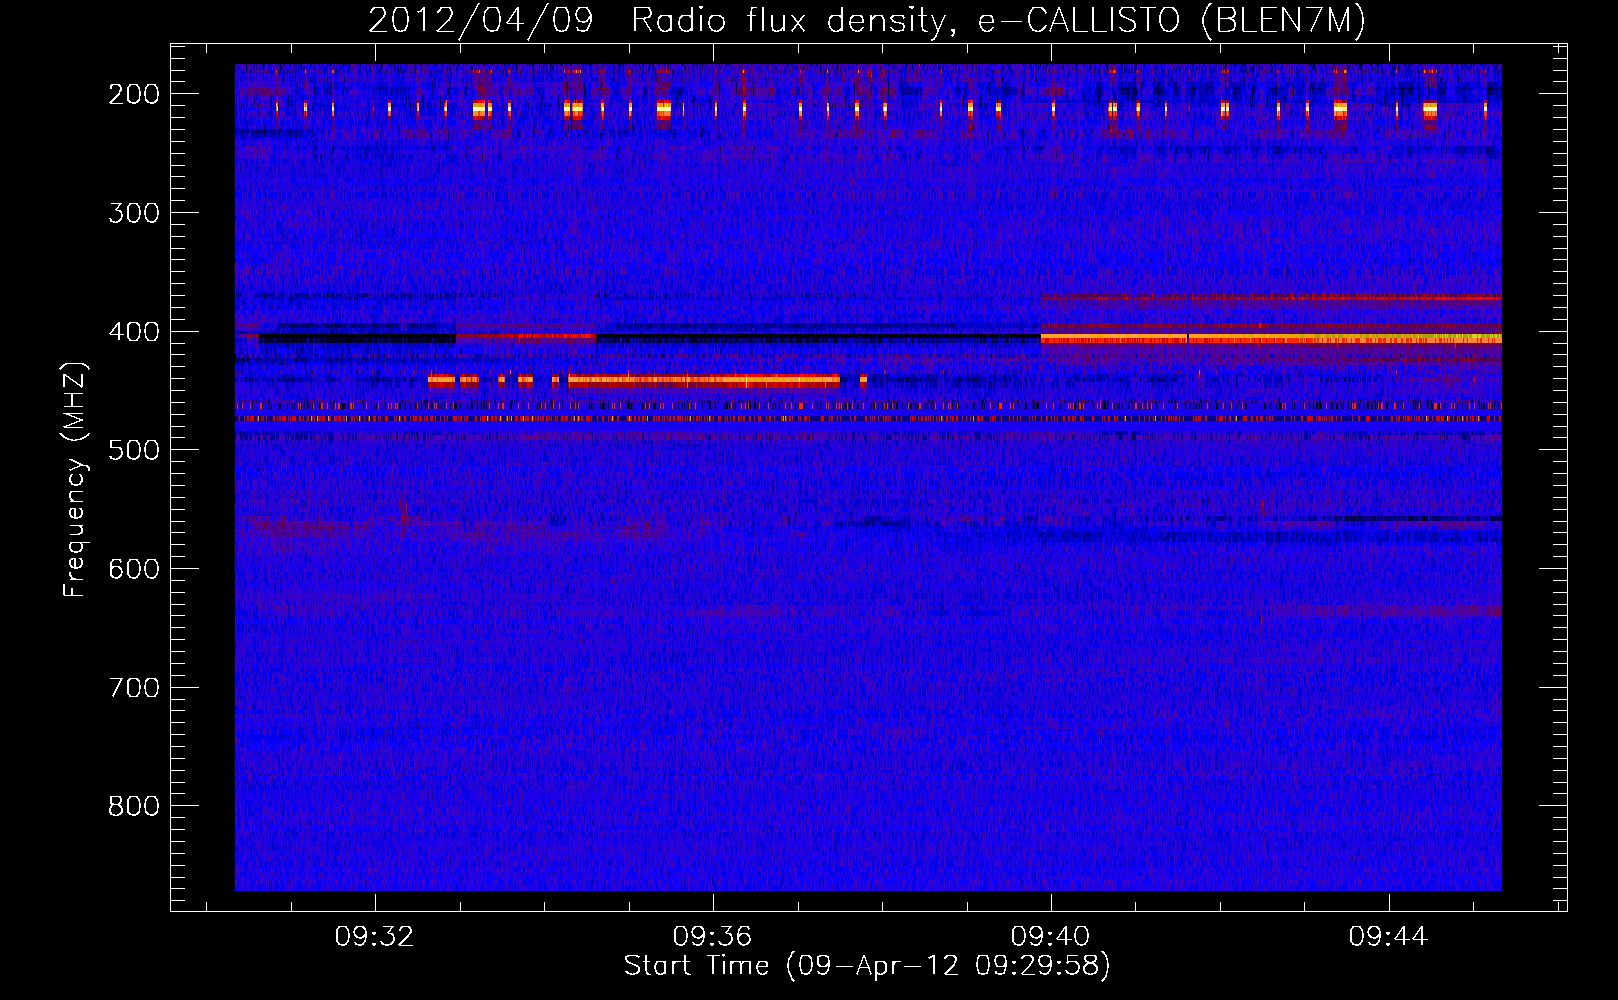Click the orange band between 09:34 and 09:37
This screenshot has width=1618, height=1000.
click(704, 380)
